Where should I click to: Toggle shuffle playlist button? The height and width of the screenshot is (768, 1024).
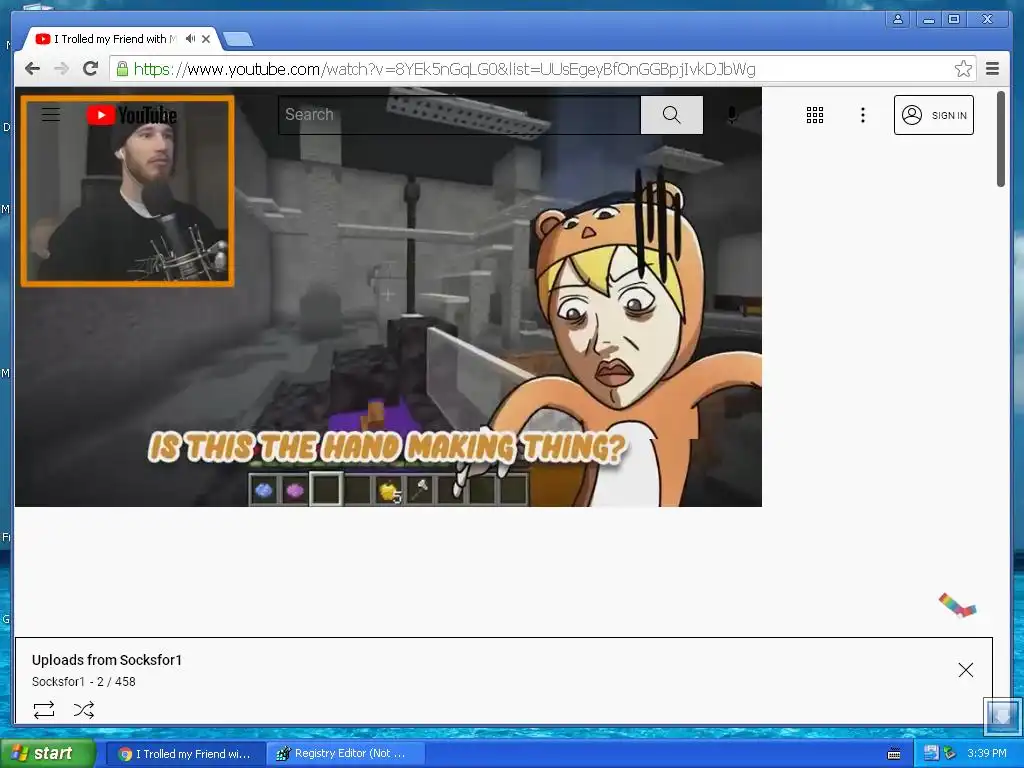[x=84, y=710]
